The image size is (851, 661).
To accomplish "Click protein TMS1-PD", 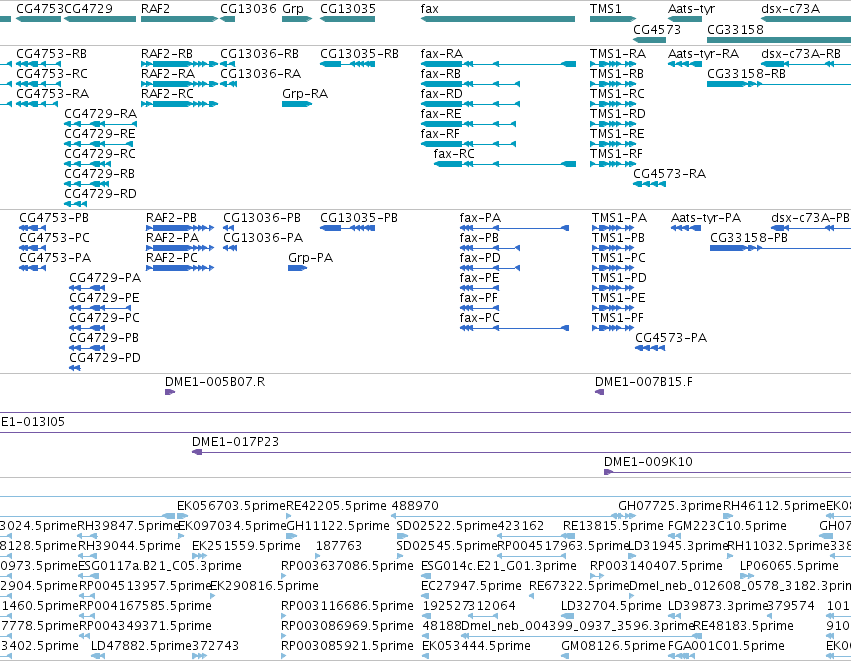I will point(613,288).
